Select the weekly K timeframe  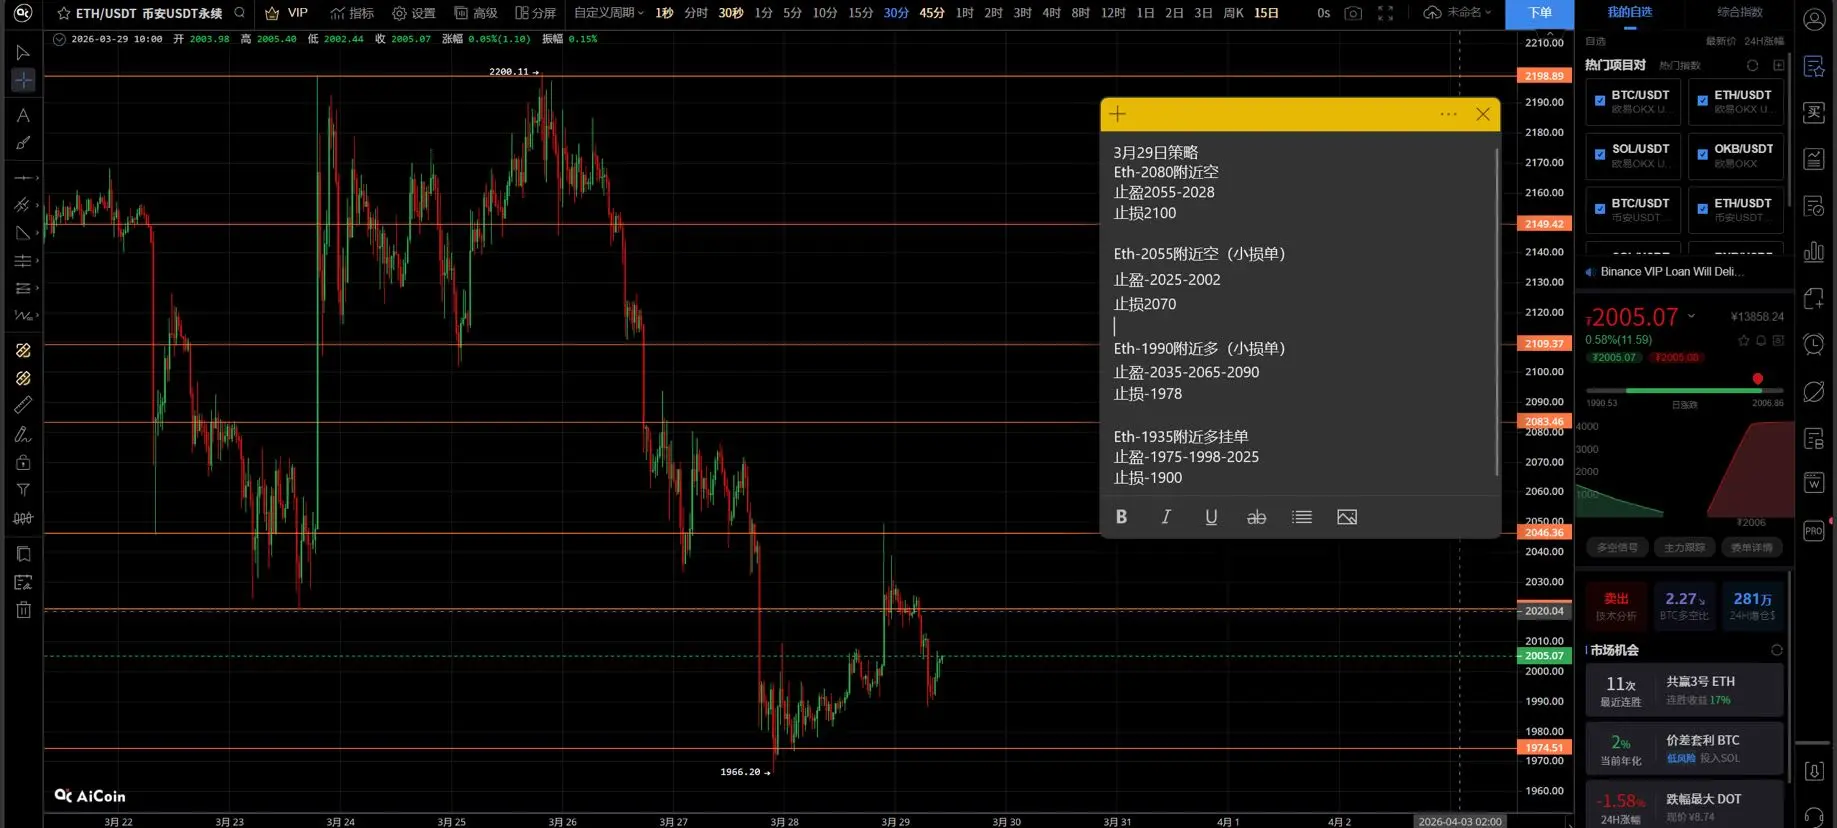click(x=1233, y=13)
